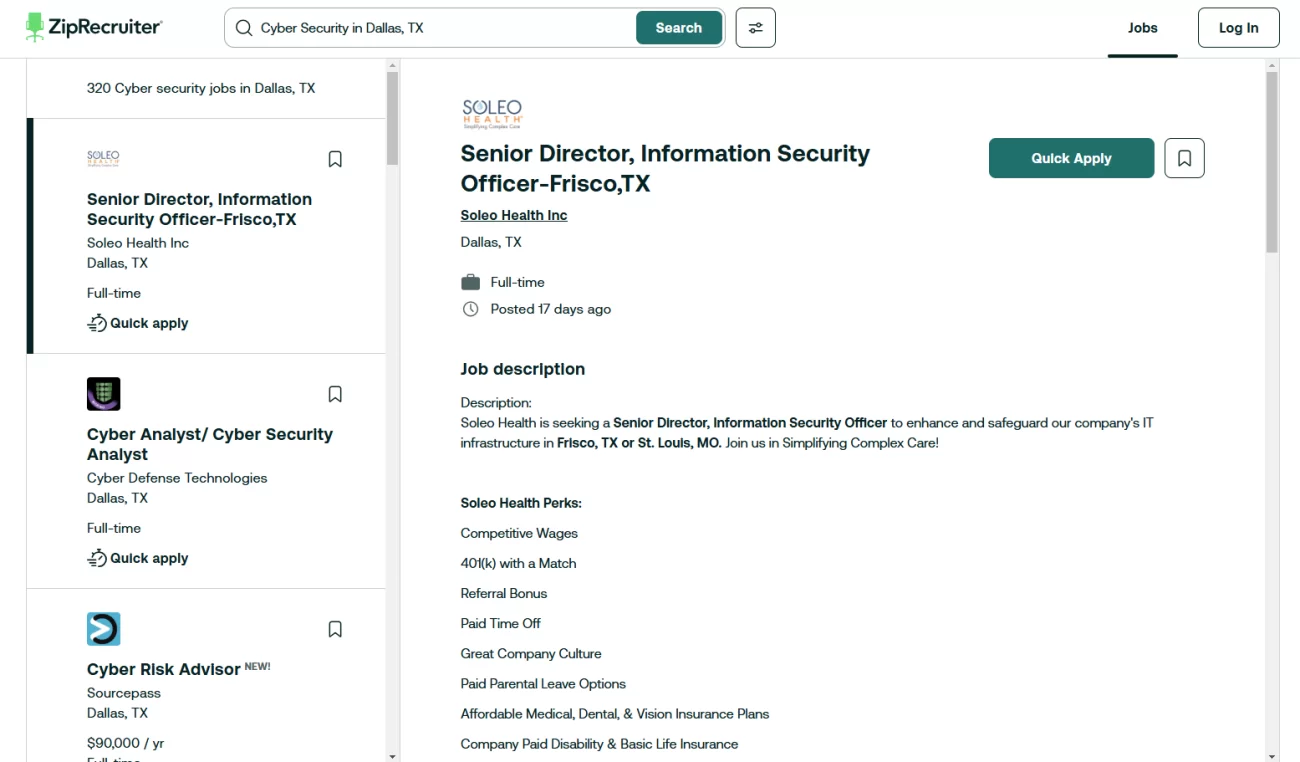Click the '401(k) with a Match' line
The image size is (1300, 762).
point(519,563)
